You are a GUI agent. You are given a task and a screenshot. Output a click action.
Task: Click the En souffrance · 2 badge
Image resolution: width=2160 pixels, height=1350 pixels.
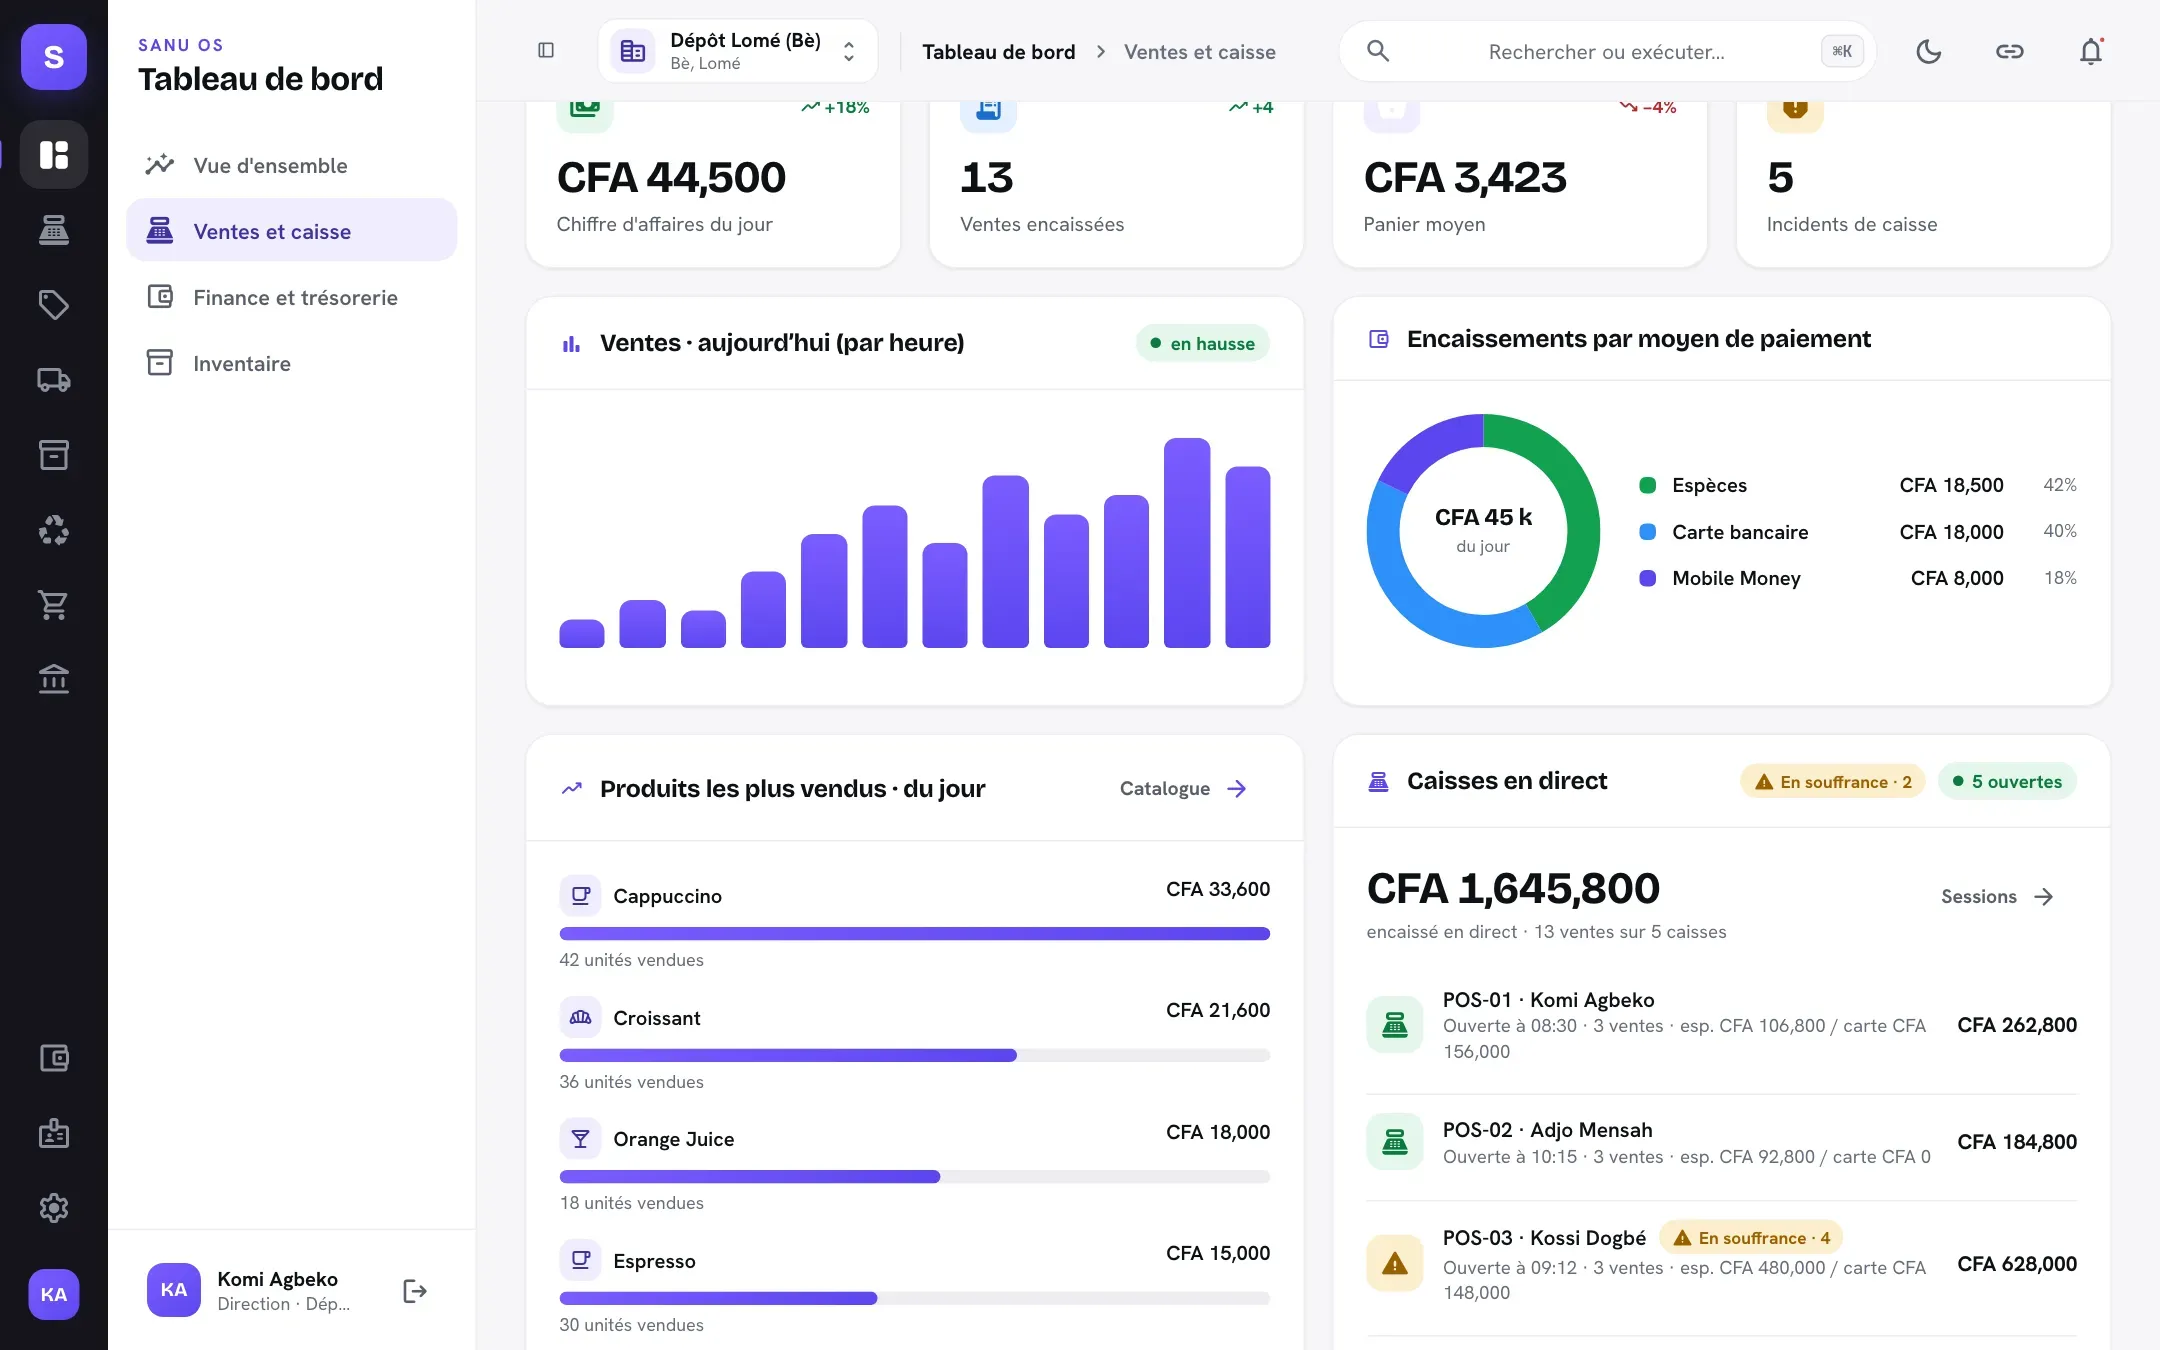tap(1833, 782)
